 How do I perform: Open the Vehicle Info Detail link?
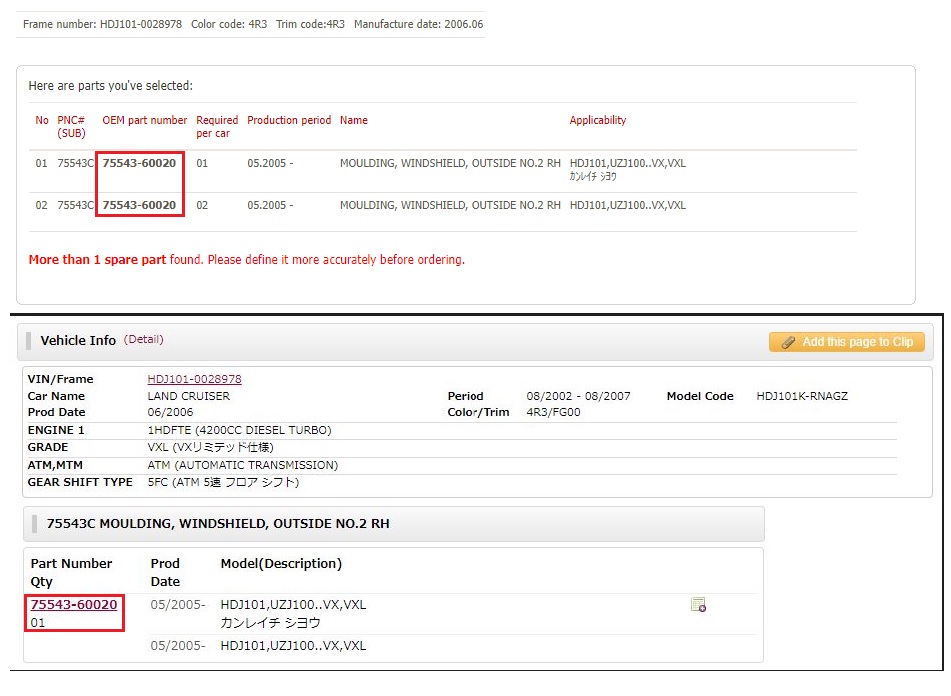click(144, 340)
